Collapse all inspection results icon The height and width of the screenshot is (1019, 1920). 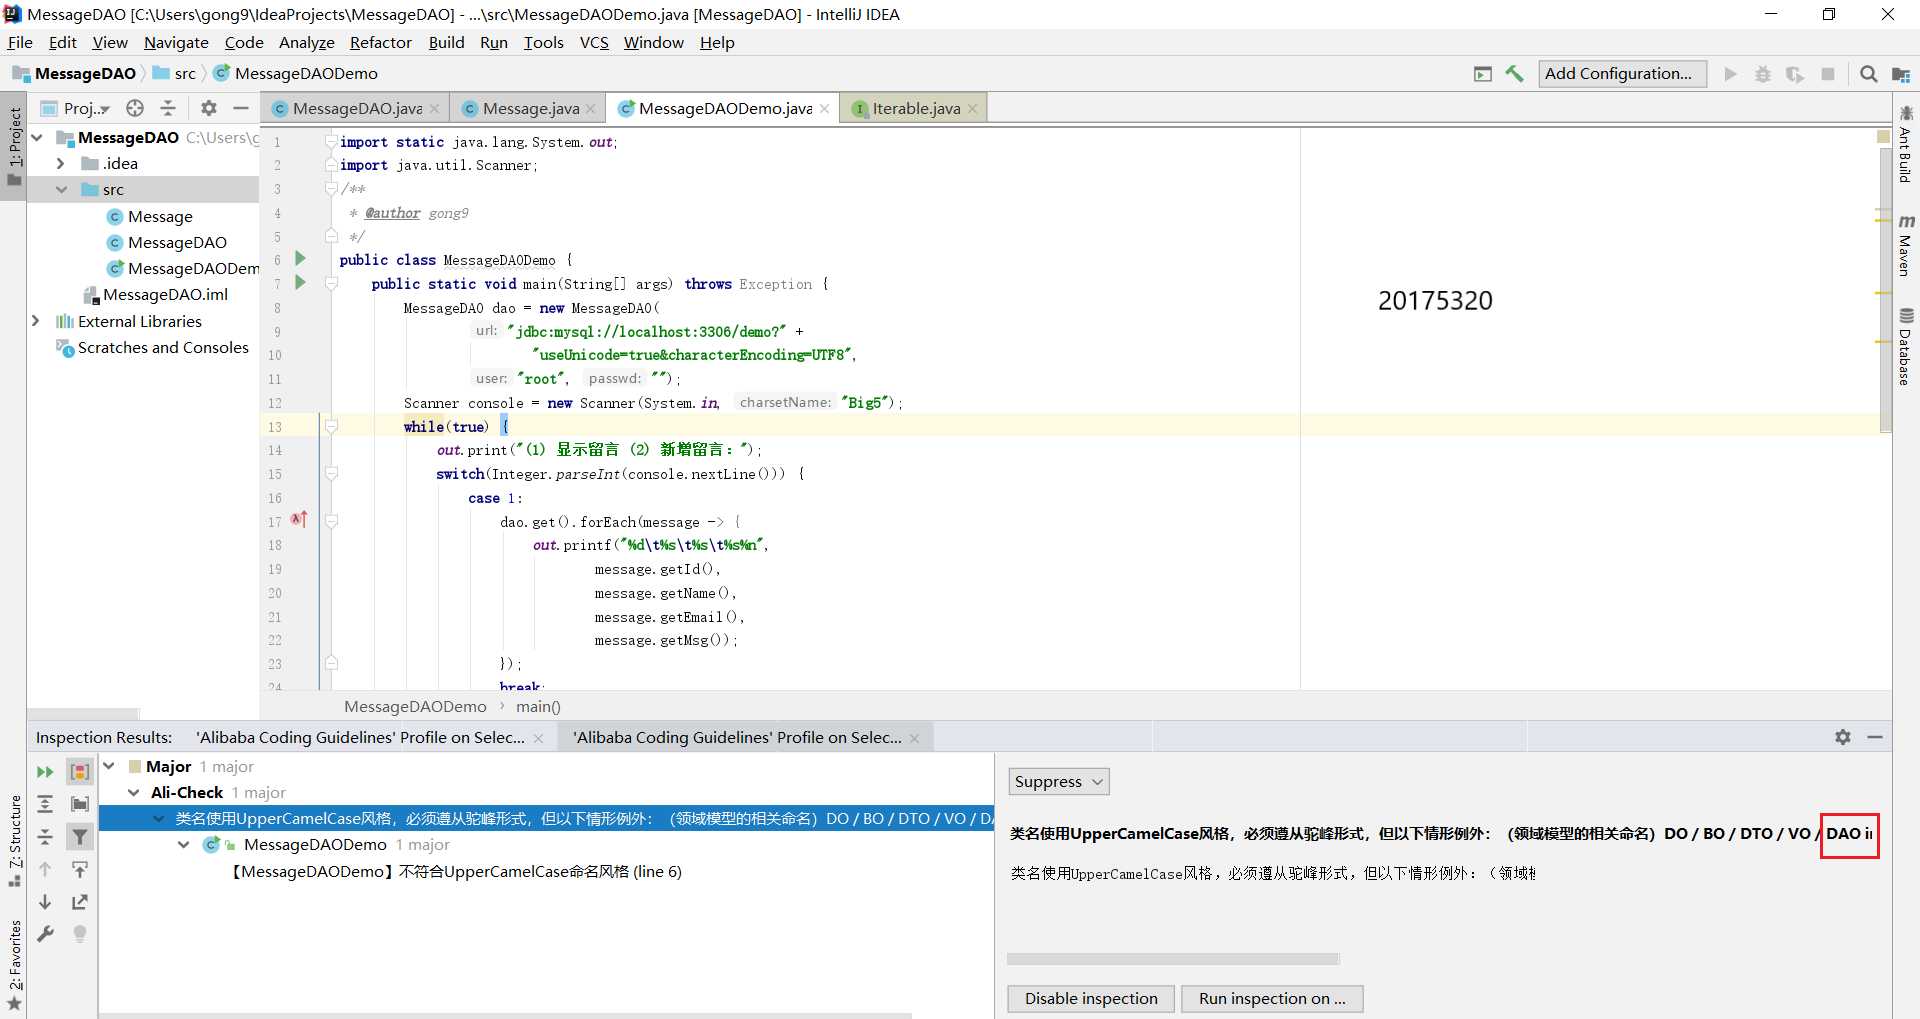[45, 837]
